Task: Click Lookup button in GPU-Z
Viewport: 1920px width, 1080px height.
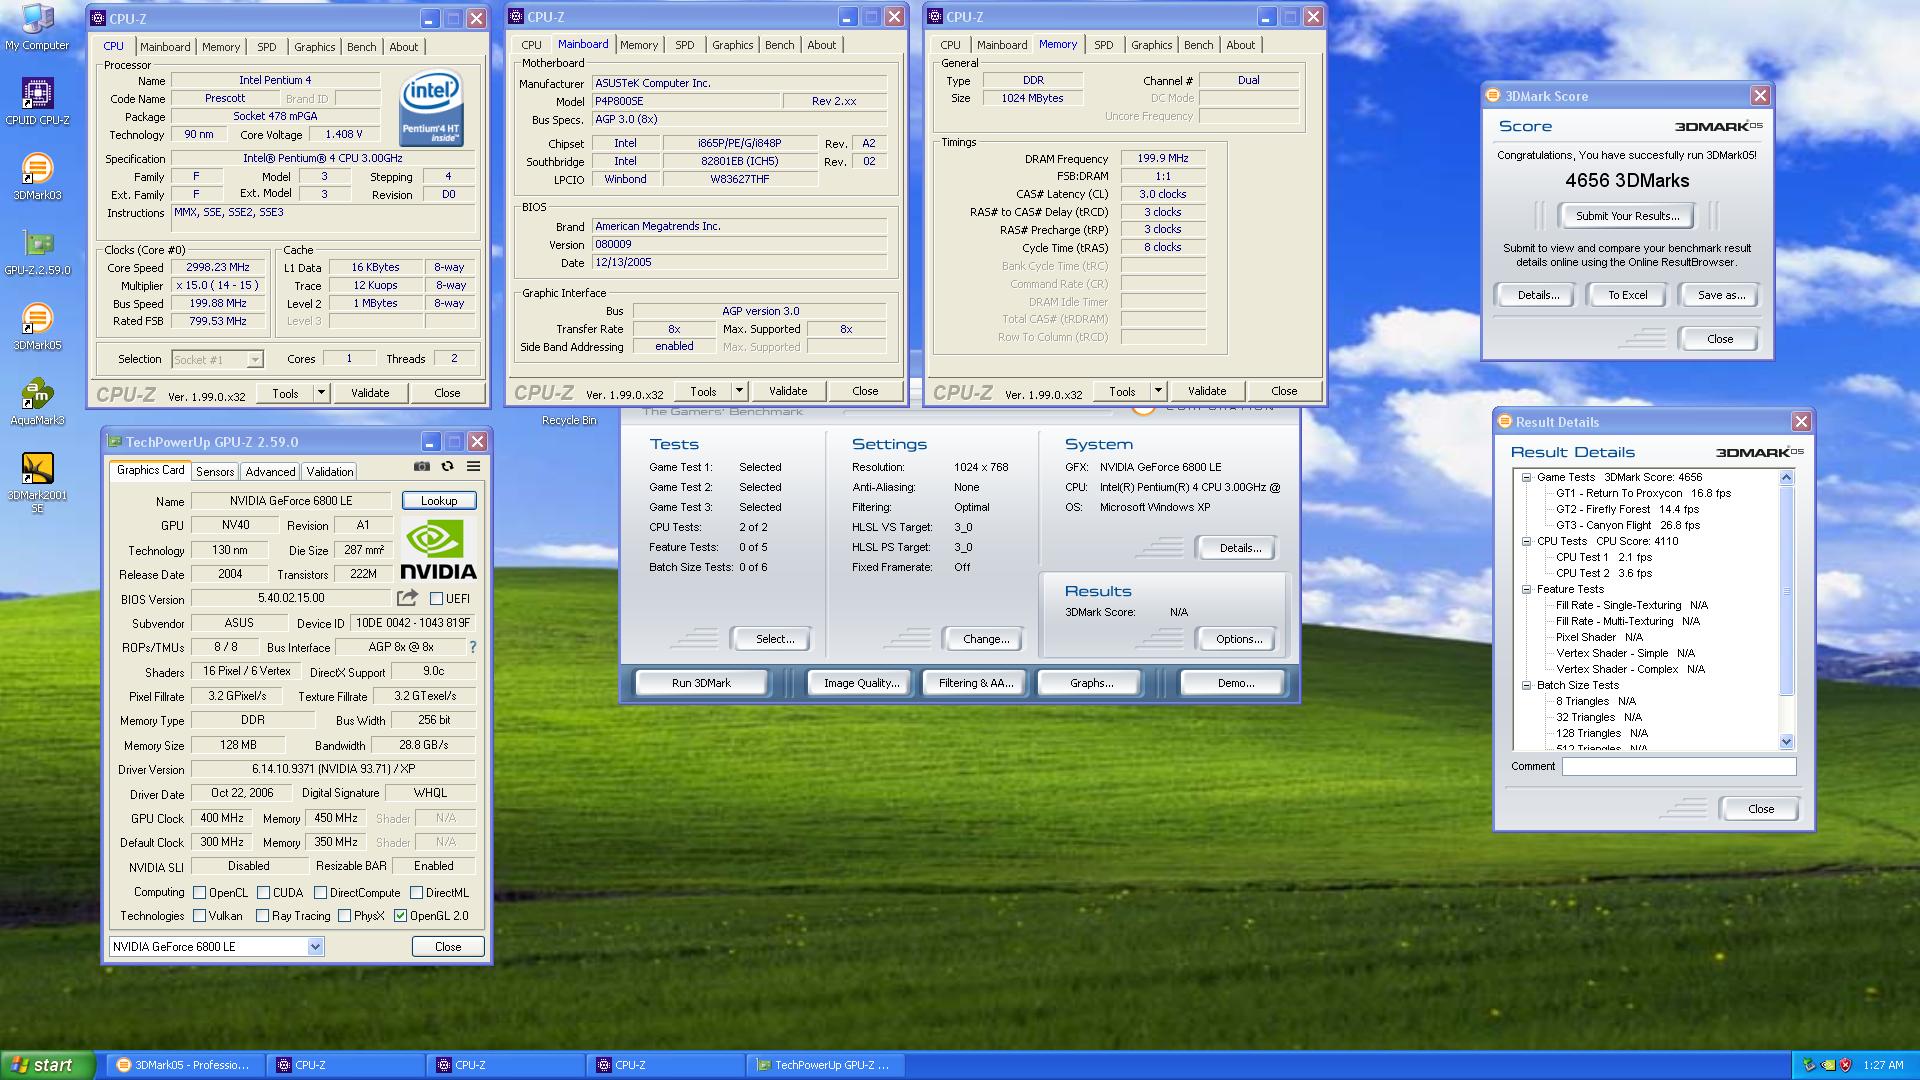Action: click(x=439, y=501)
